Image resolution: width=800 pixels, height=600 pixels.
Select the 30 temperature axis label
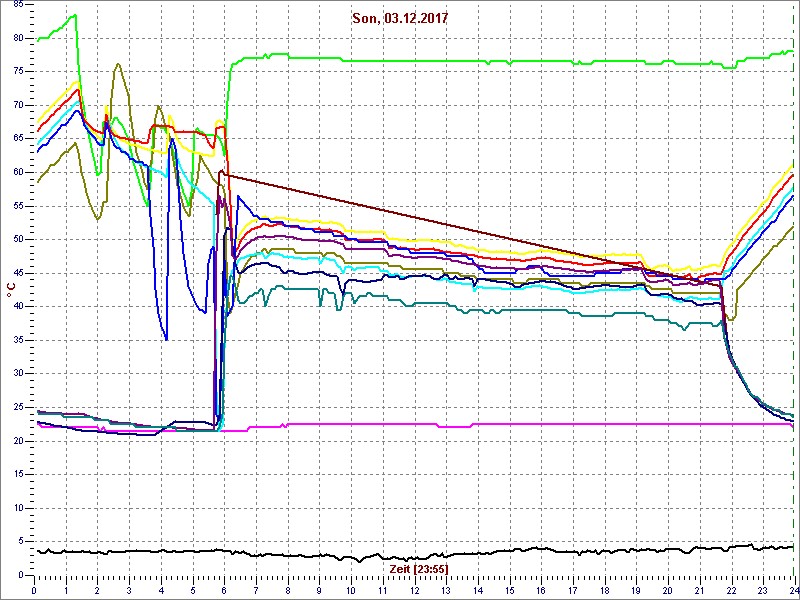[x=18, y=374]
